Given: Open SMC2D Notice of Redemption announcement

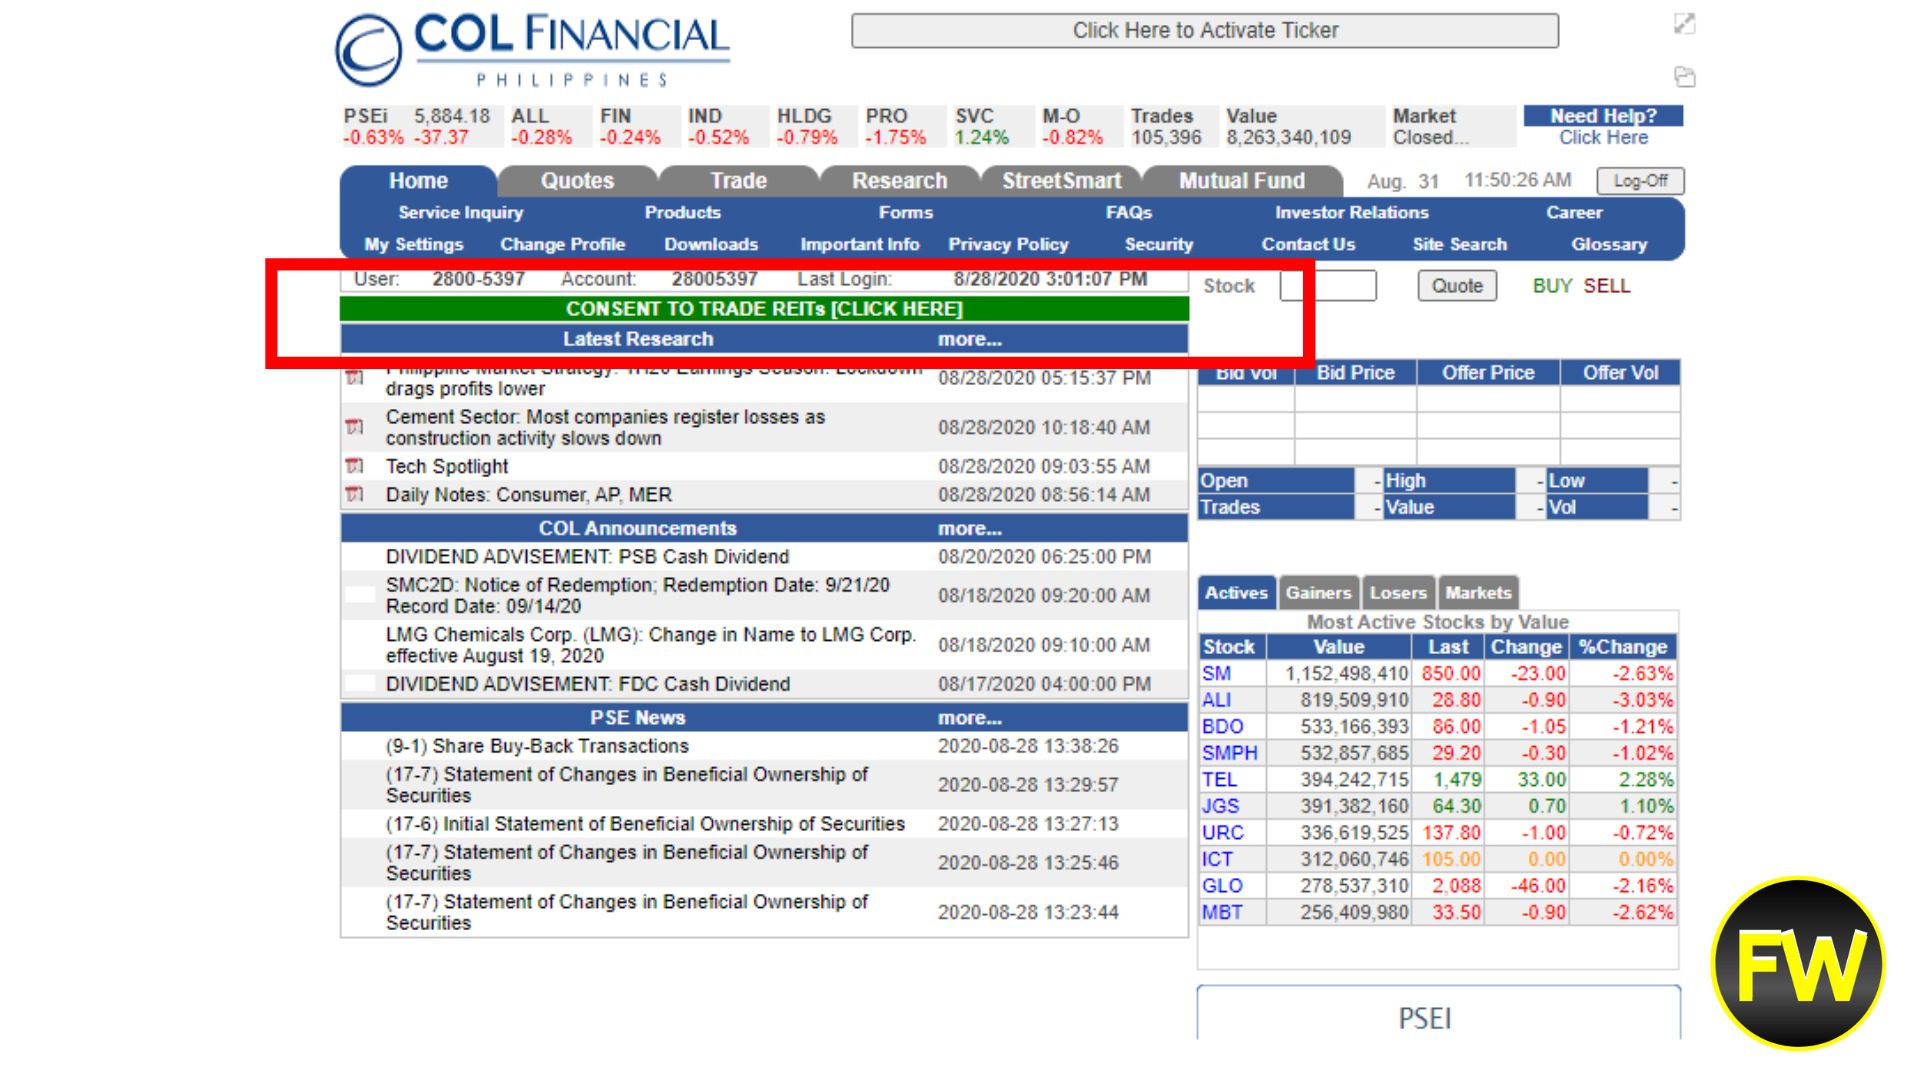Looking at the screenshot, I should (x=638, y=596).
